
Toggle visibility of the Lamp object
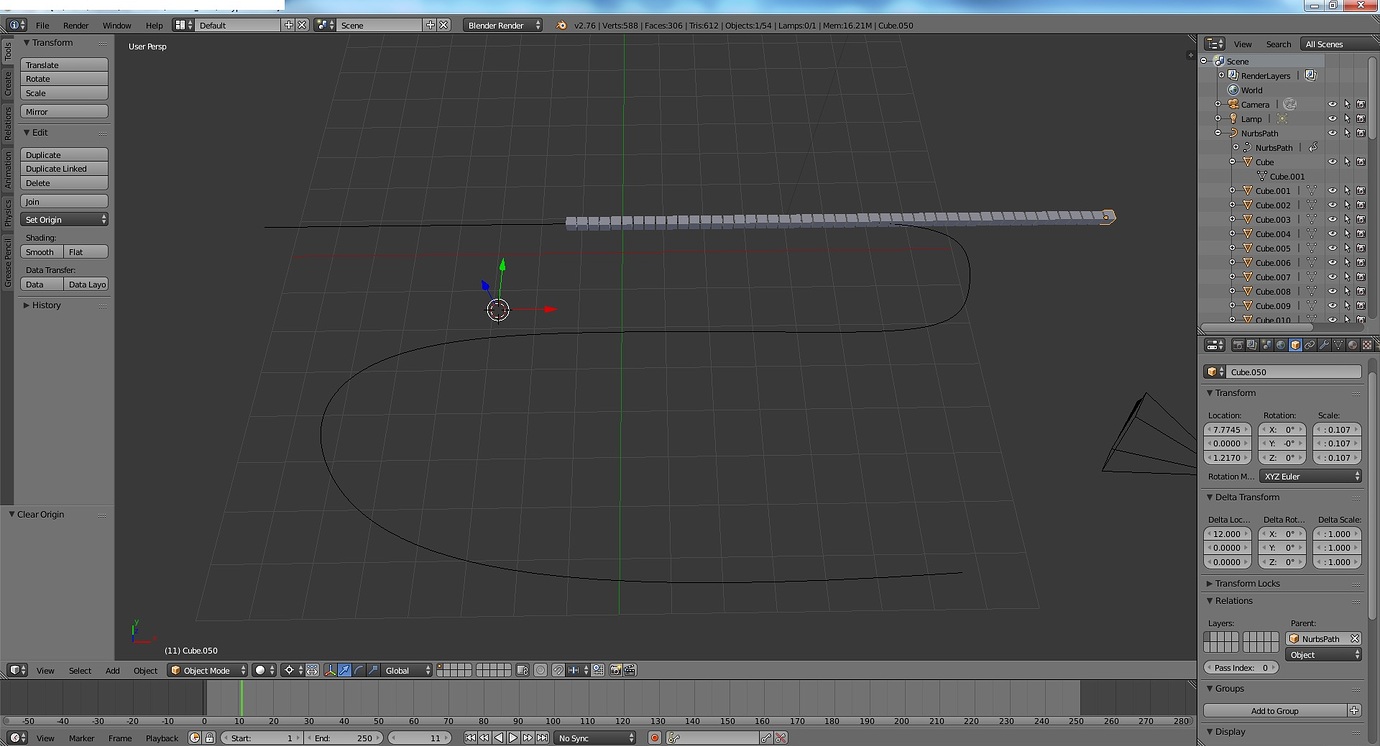(1332, 119)
